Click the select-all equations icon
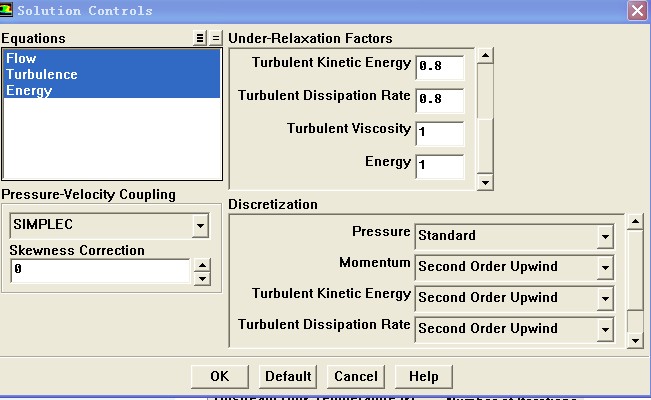 pyautogui.click(x=201, y=38)
